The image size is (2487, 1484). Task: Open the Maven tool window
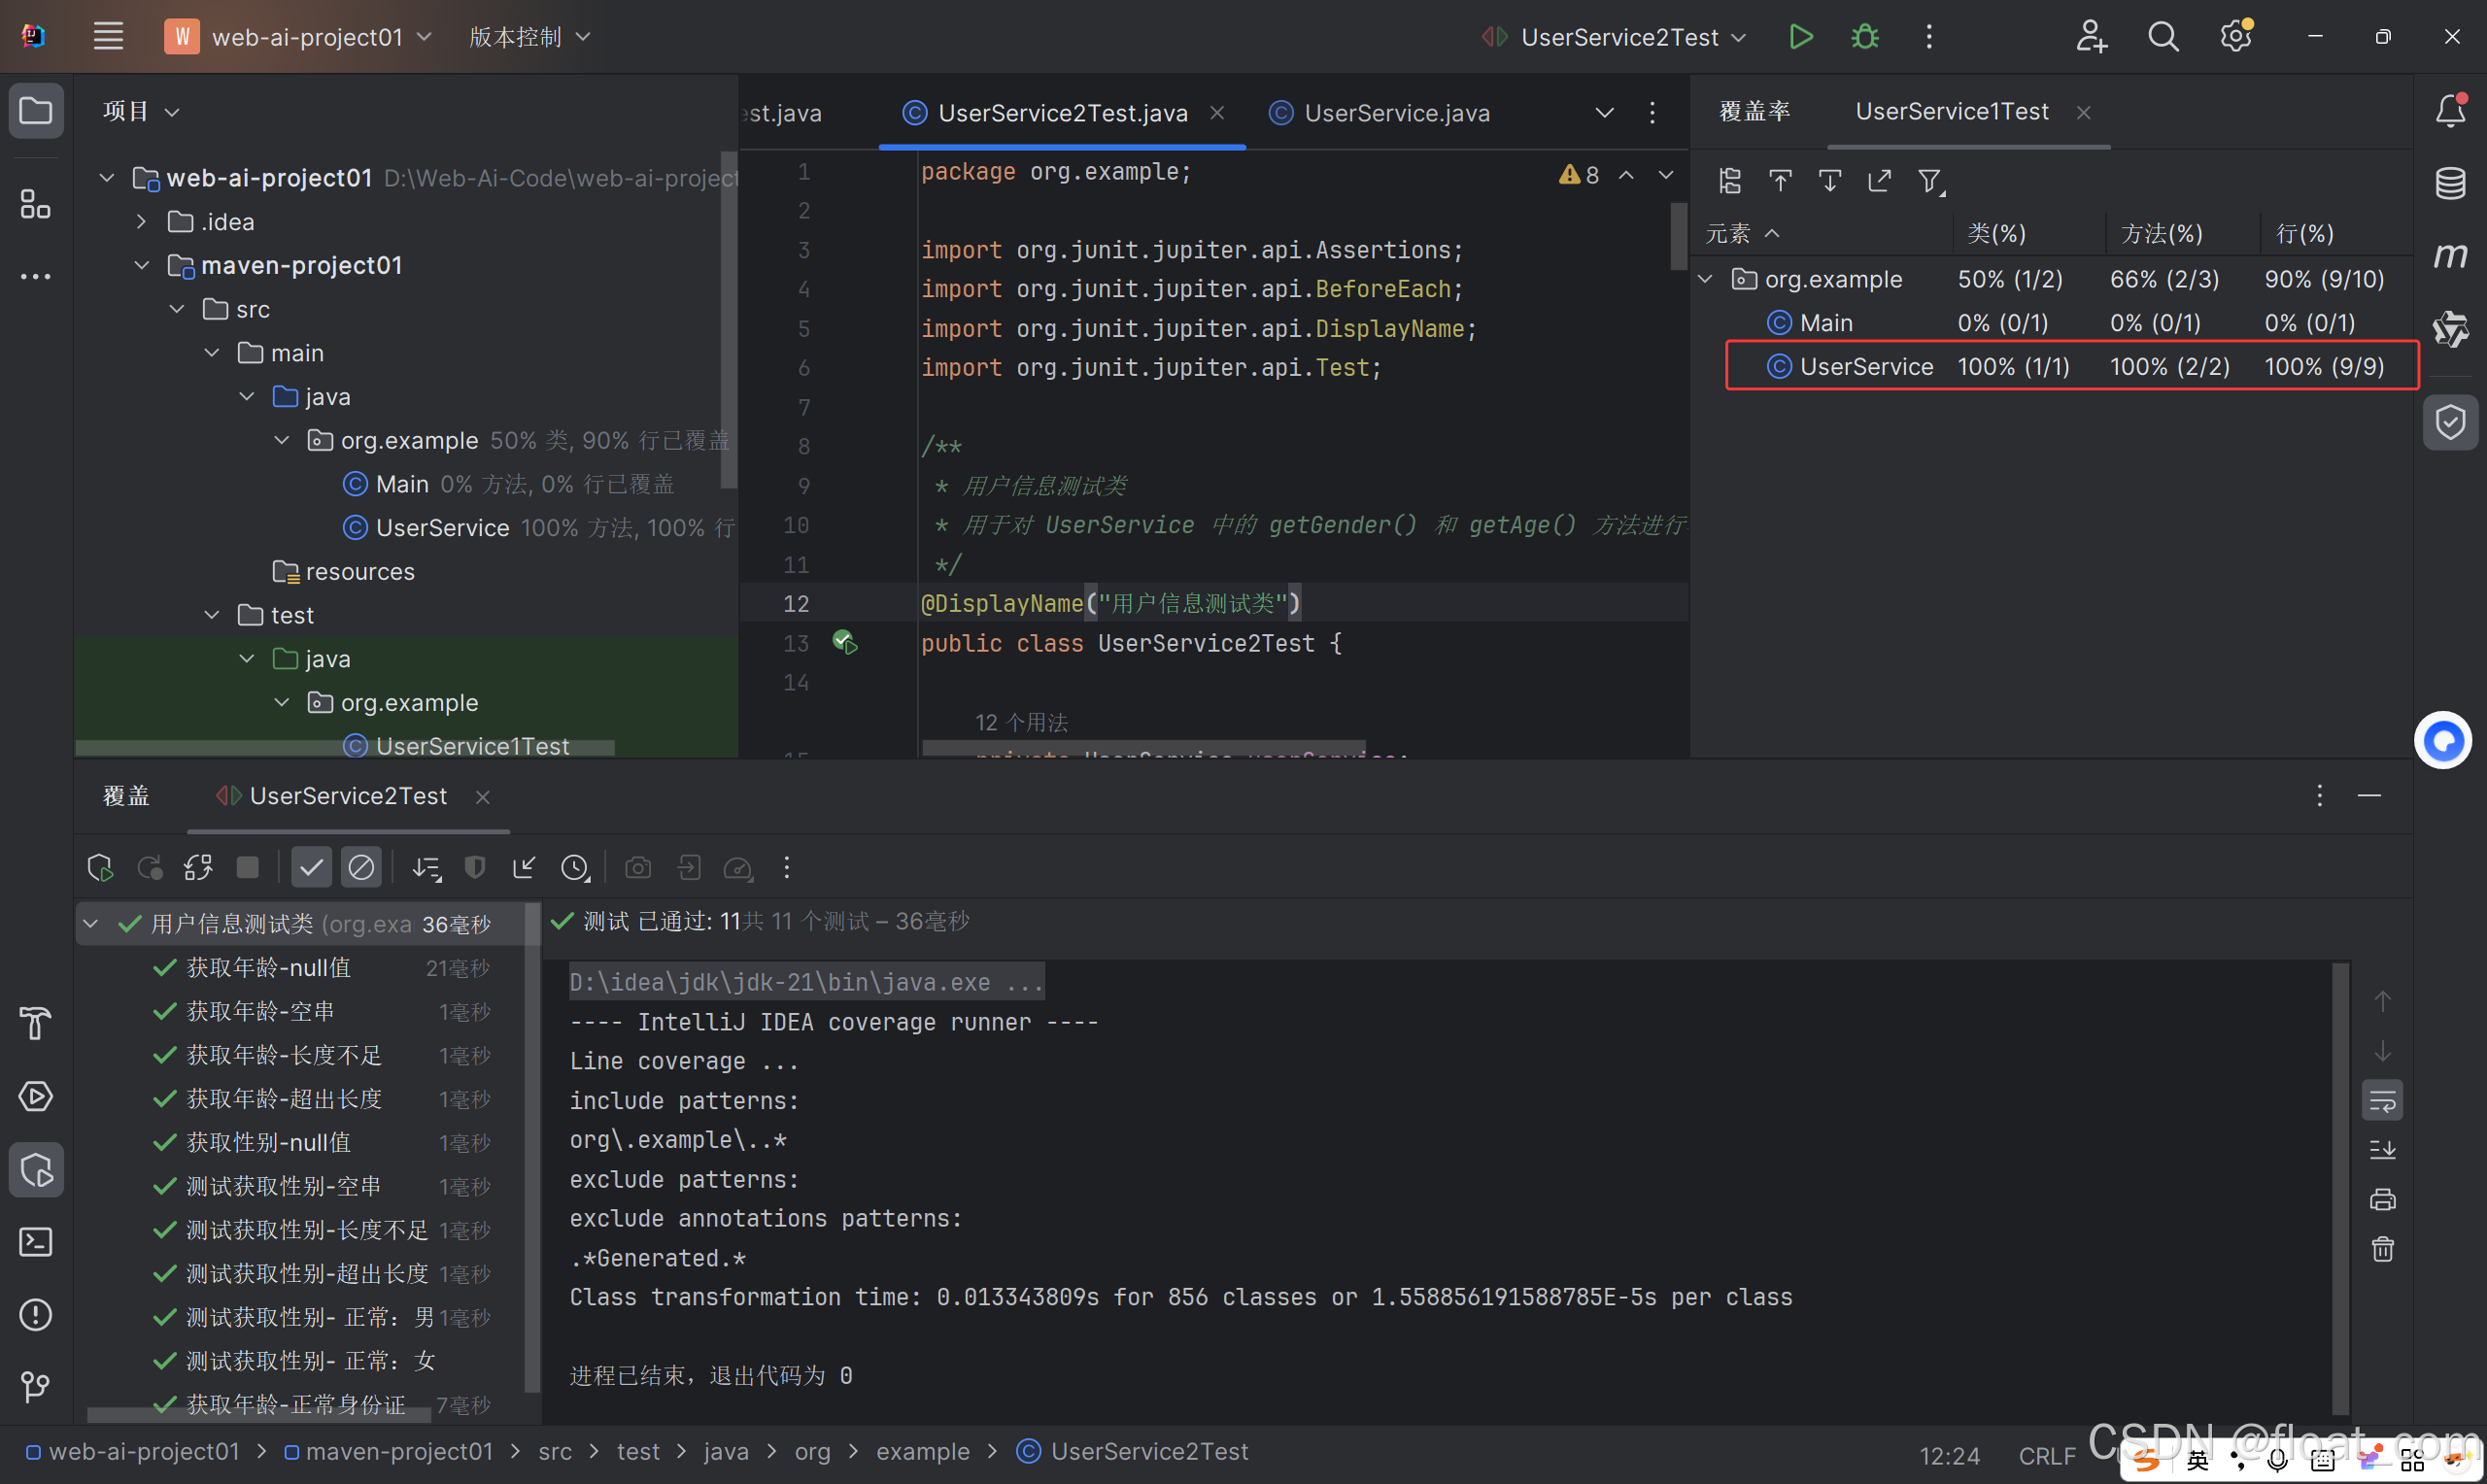[x=2450, y=255]
